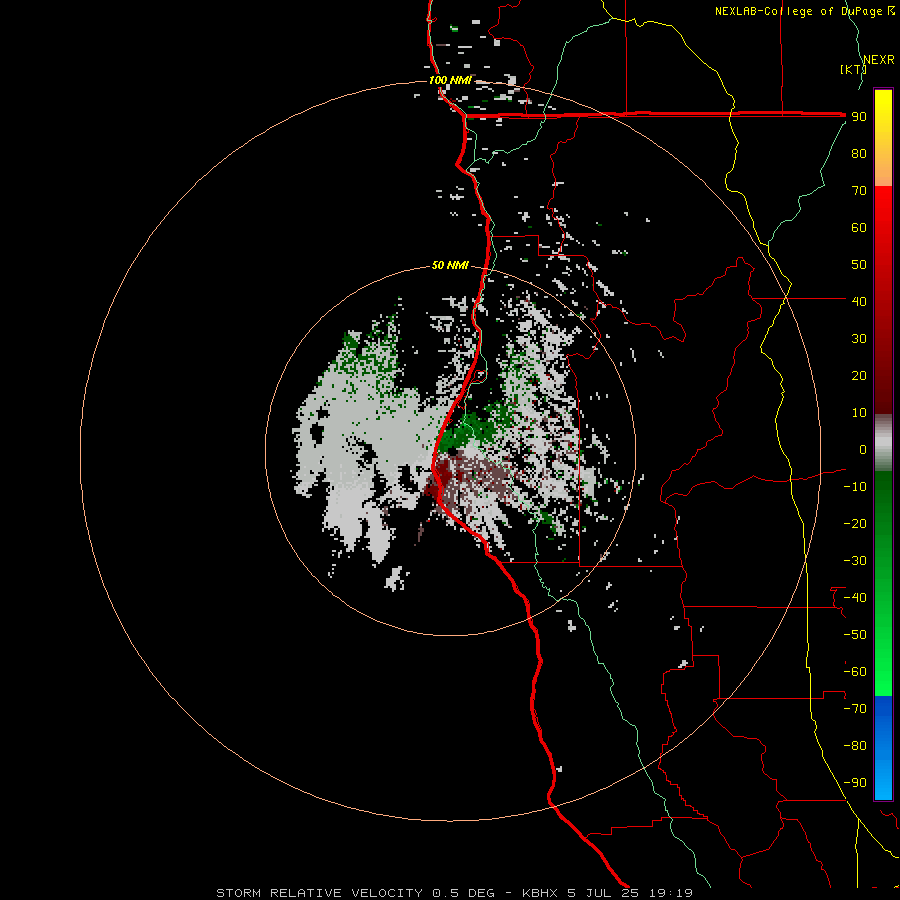This screenshot has width=900, height=900.
Task: Click the blue segment of the color bar
Action: coord(883,748)
